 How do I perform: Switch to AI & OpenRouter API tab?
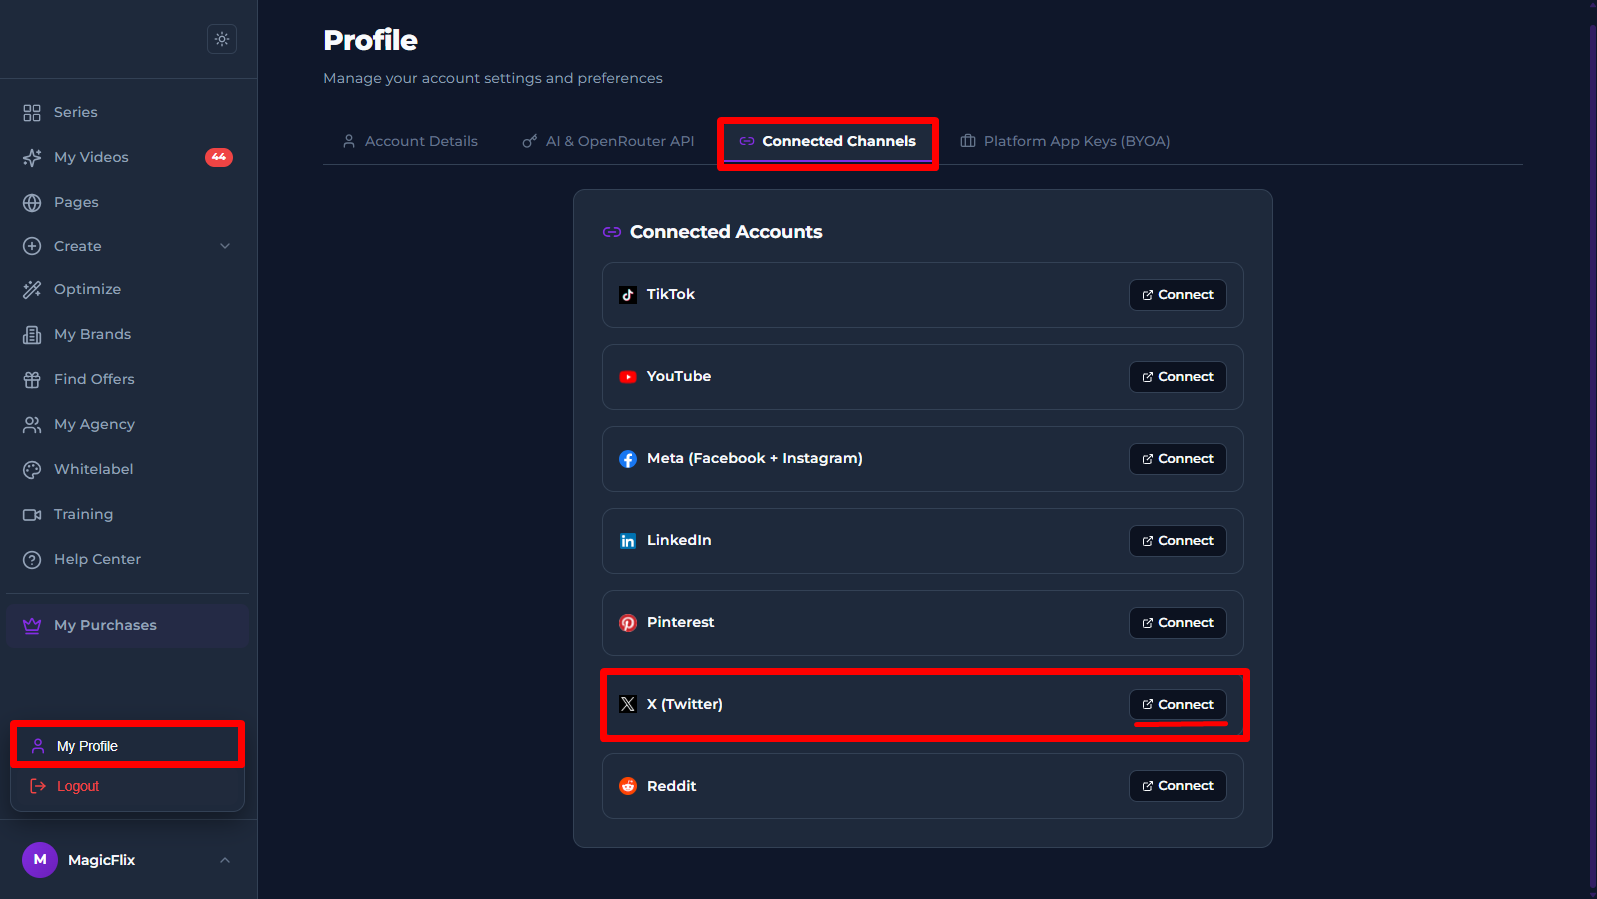tap(608, 141)
